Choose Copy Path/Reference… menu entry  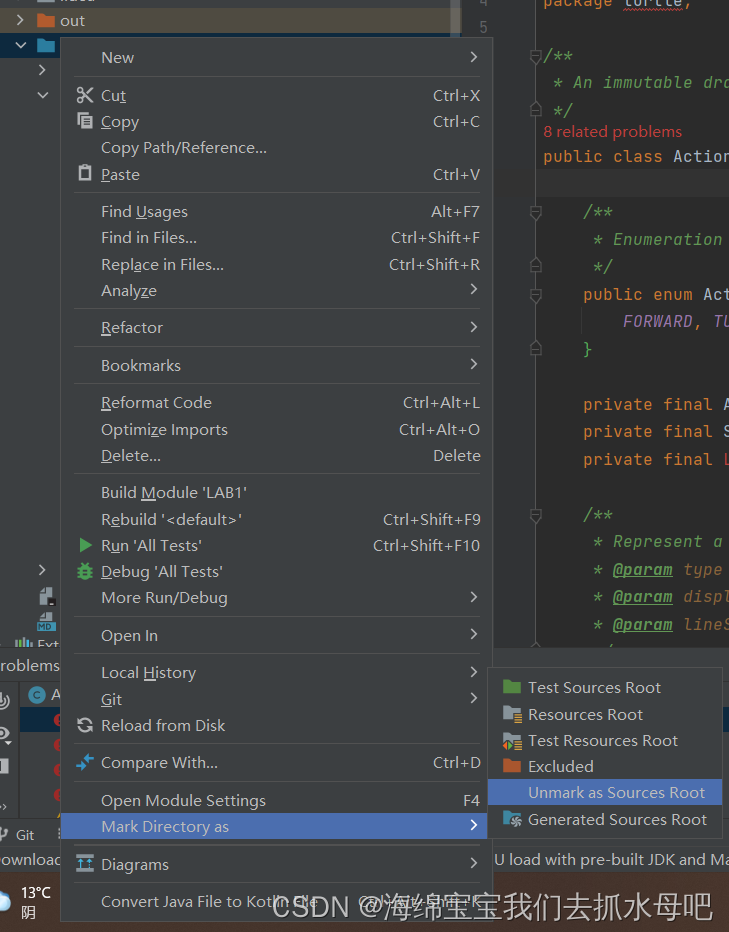[x=276, y=147]
